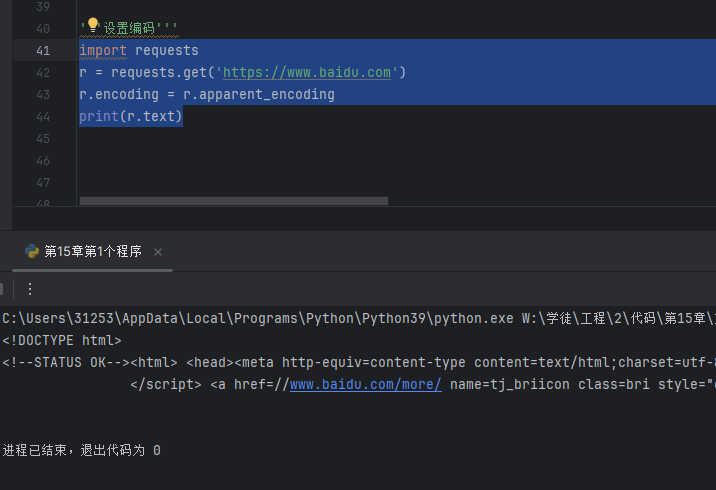Viewport: 716px width, 490px height.
Task: Click the 设置编码 docstring comment
Action: coord(129,28)
